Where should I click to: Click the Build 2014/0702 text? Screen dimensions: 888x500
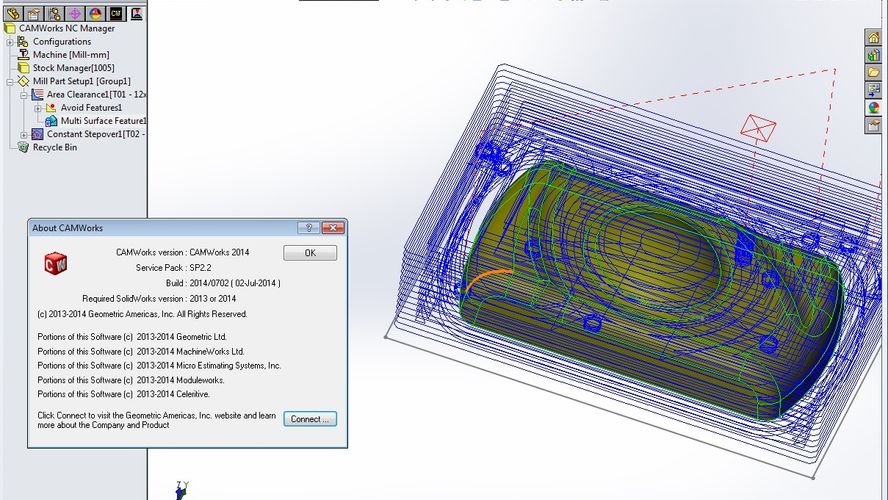[223, 283]
